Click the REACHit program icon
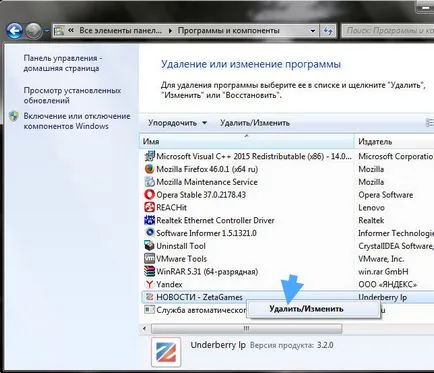The image size is (434, 373). pyautogui.click(x=149, y=207)
